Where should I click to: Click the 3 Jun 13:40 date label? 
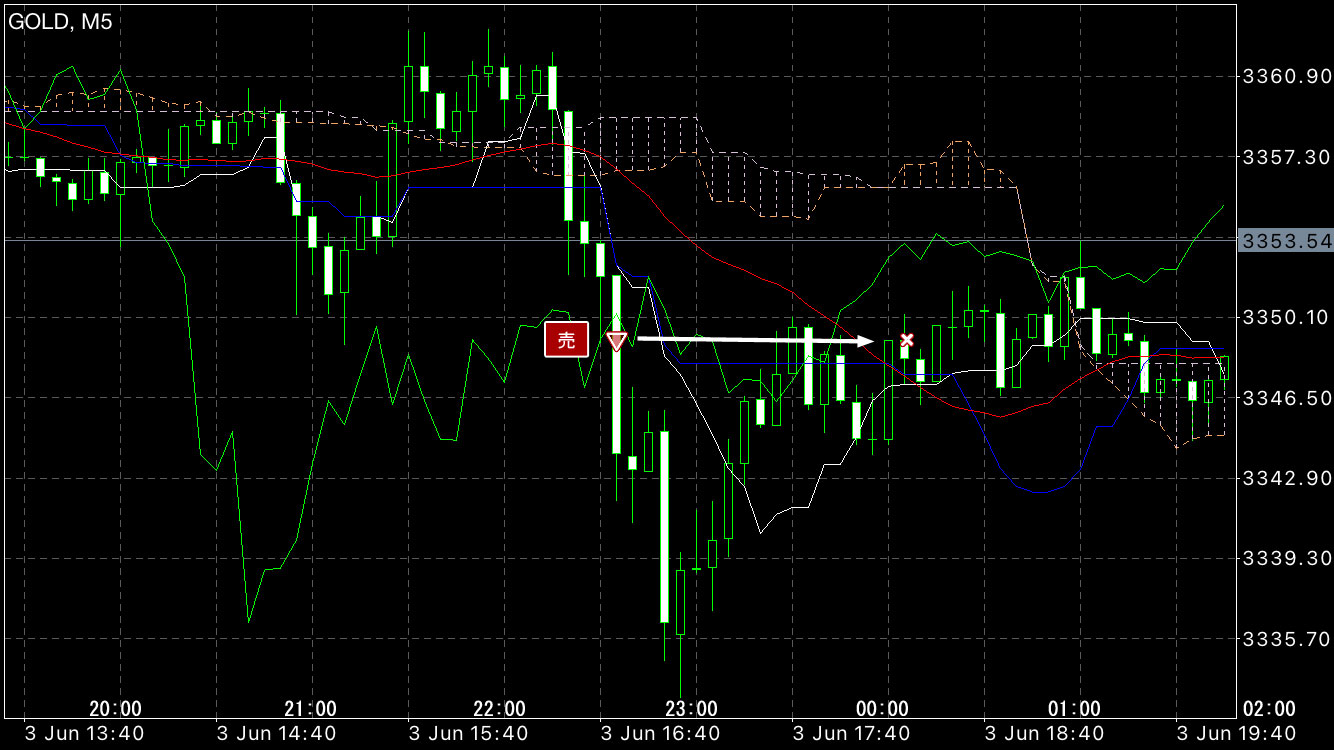pyautogui.click(x=85, y=733)
